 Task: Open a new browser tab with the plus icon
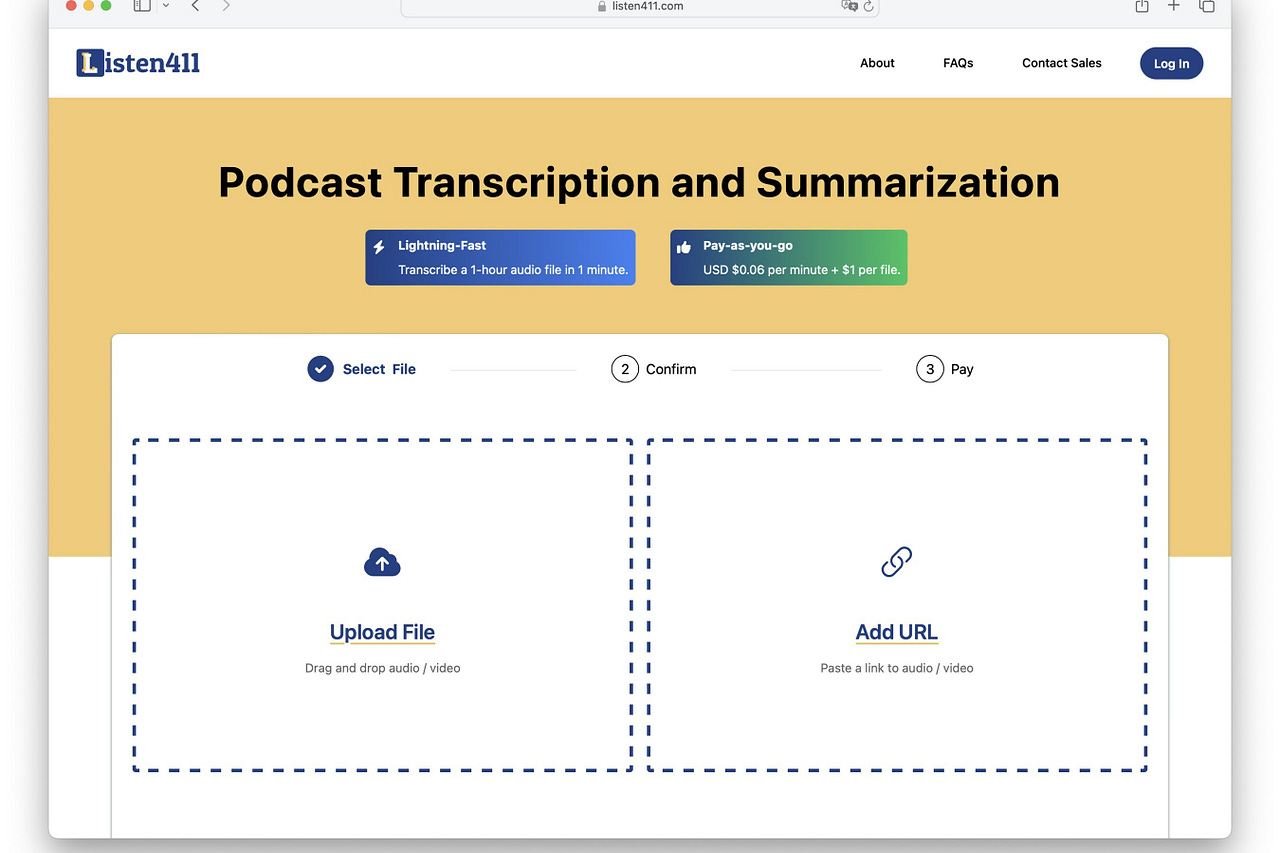click(1173, 7)
